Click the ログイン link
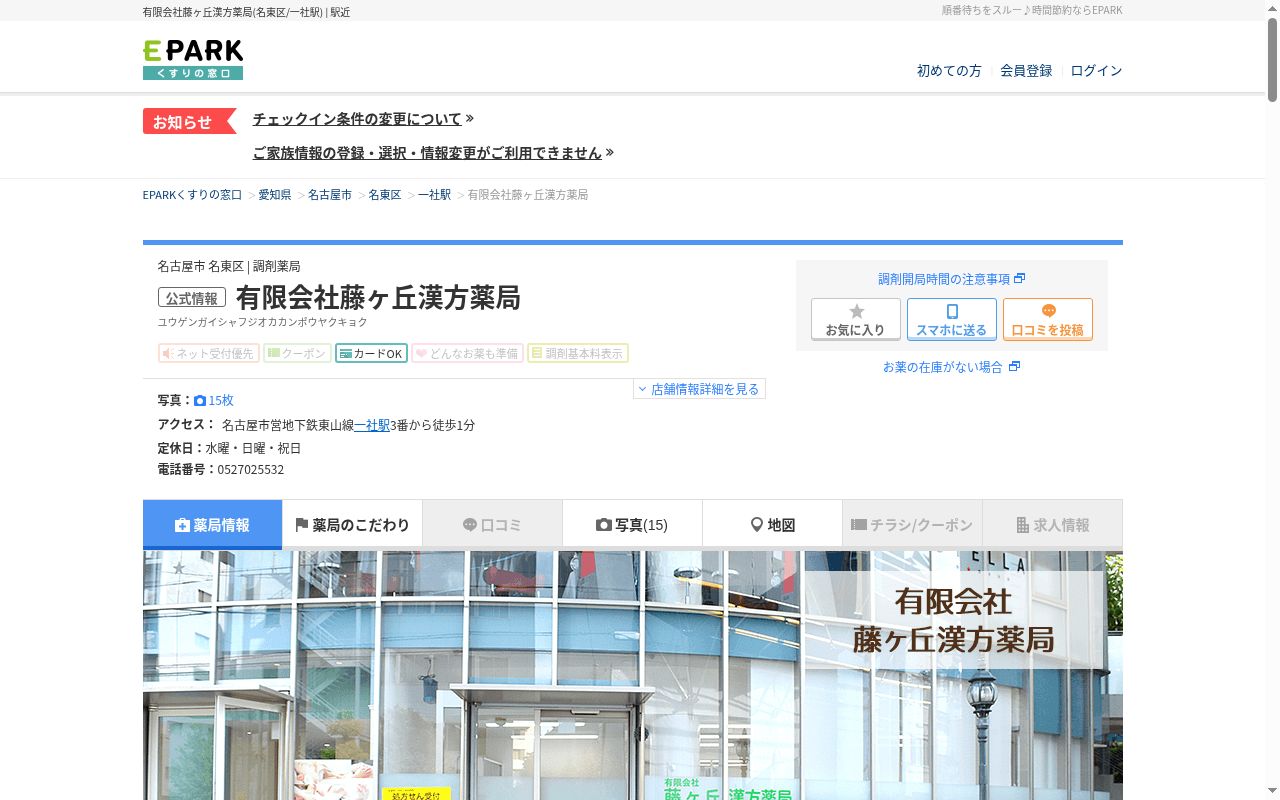Image resolution: width=1280 pixels, height=800 pixels. 1096,71
